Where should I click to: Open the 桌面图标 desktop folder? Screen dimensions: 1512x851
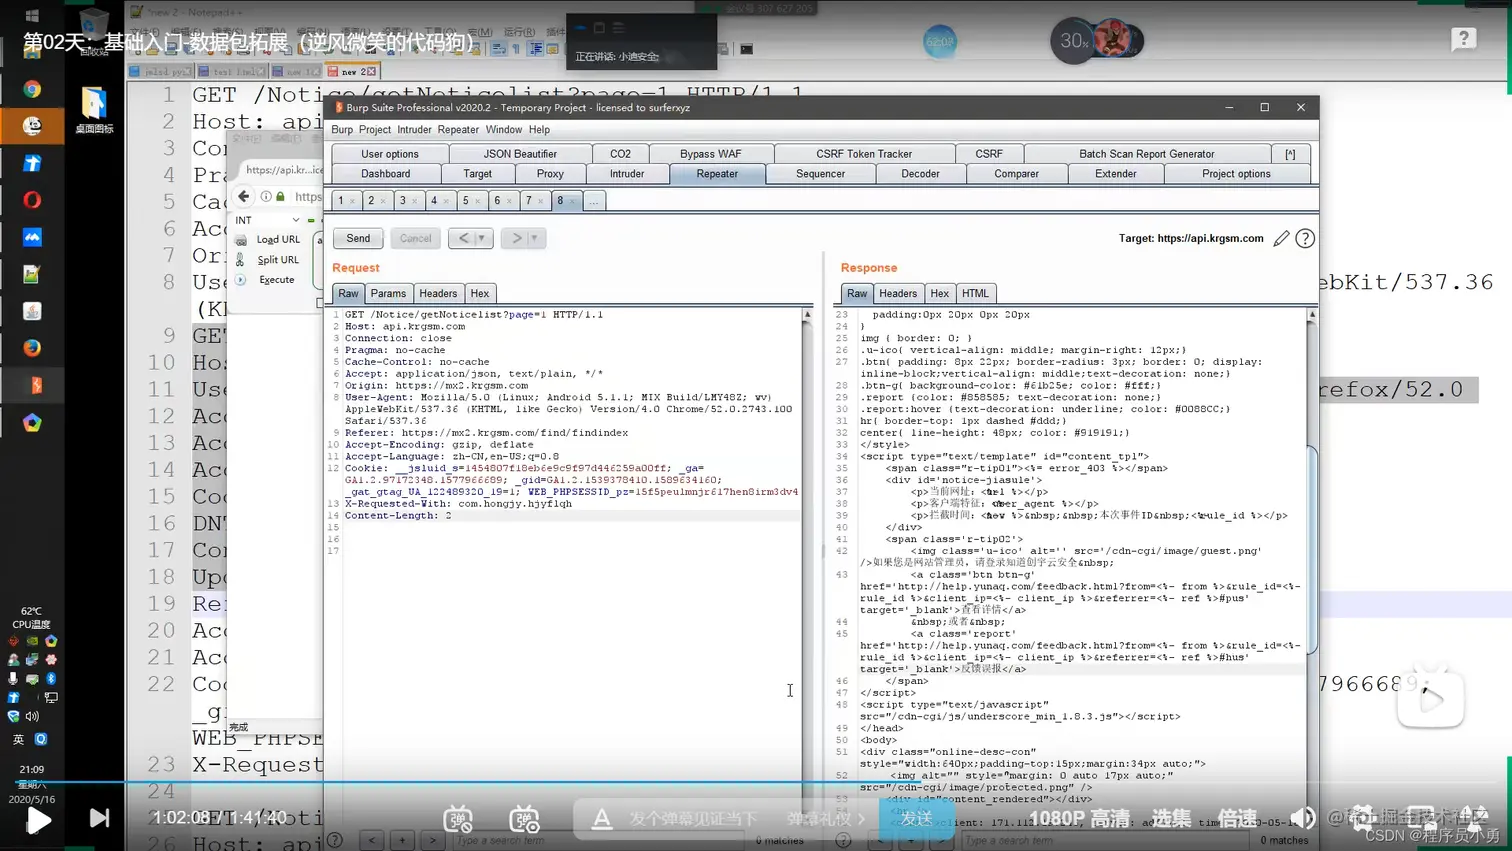point(94,111)
